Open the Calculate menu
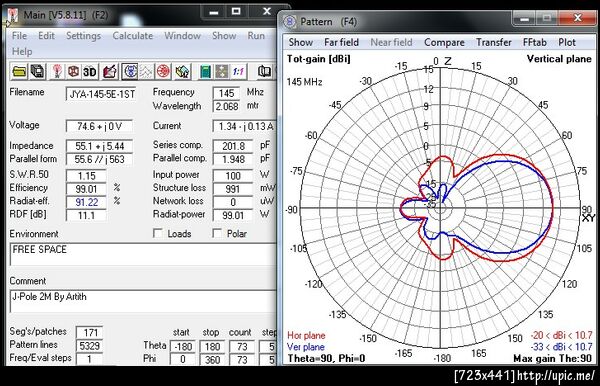Viewport: 600px width, 386px height. coord(133,36)
